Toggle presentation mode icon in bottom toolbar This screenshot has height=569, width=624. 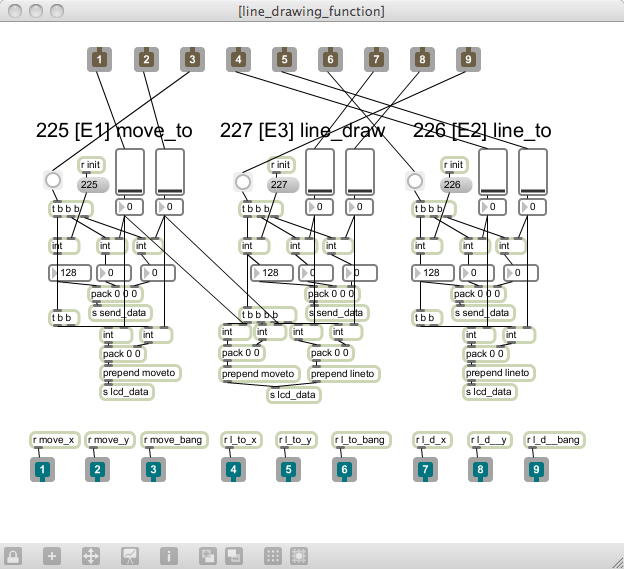130,556
